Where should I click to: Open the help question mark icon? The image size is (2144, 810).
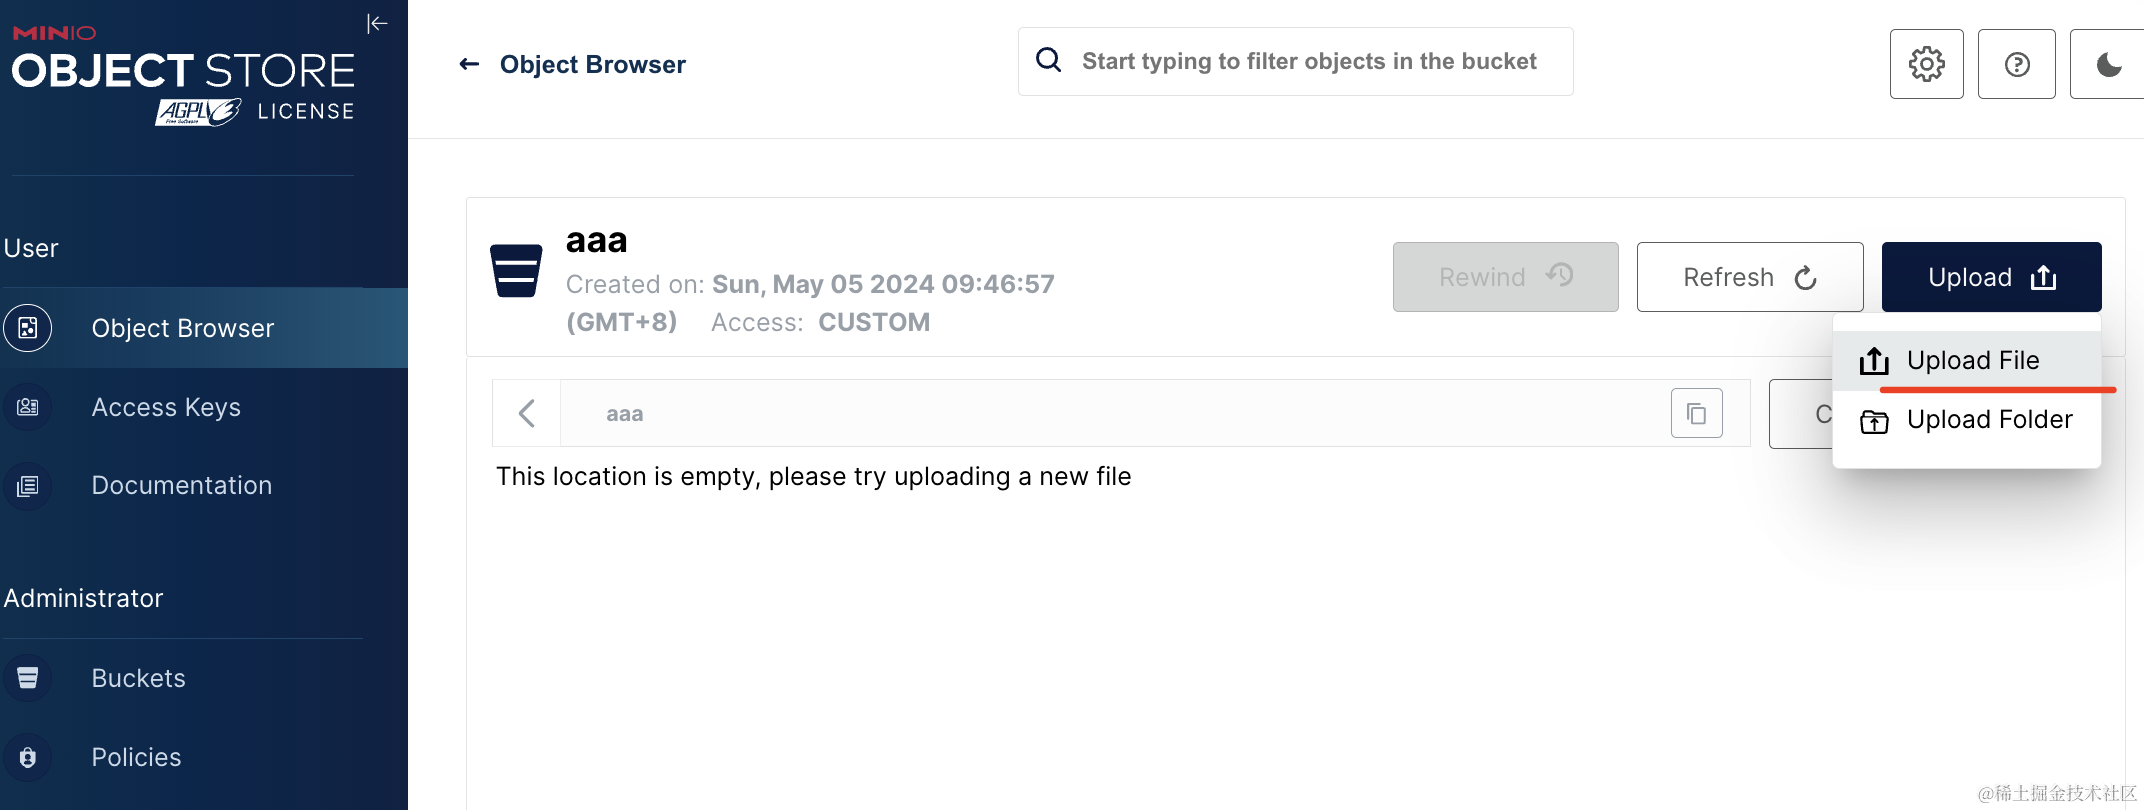pos(2016,65)
